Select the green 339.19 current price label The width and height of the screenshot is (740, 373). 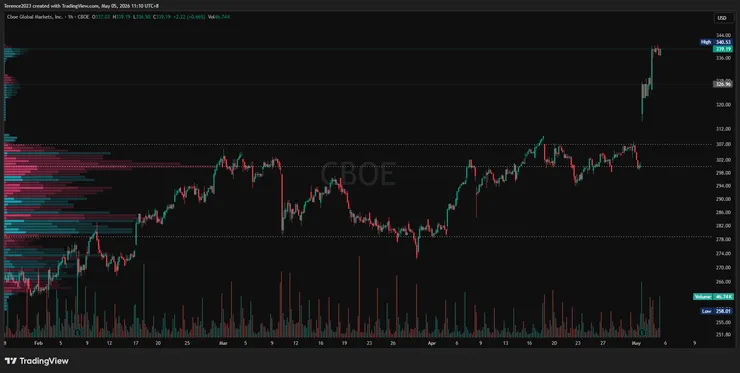pyautogui.click(x=723, y=49)
